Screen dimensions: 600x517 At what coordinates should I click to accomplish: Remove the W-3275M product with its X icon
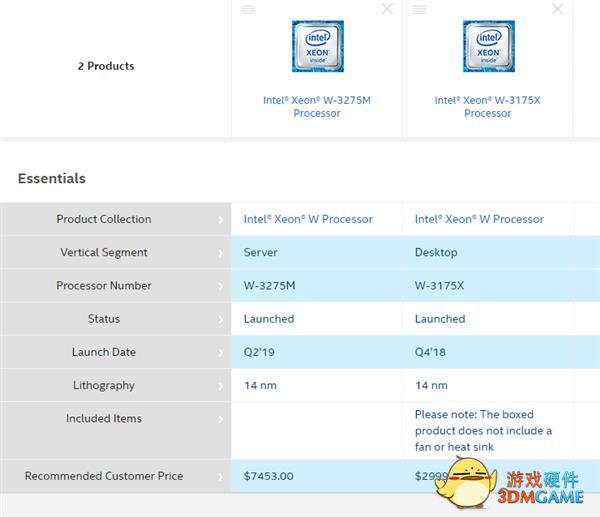coord(387,8)
